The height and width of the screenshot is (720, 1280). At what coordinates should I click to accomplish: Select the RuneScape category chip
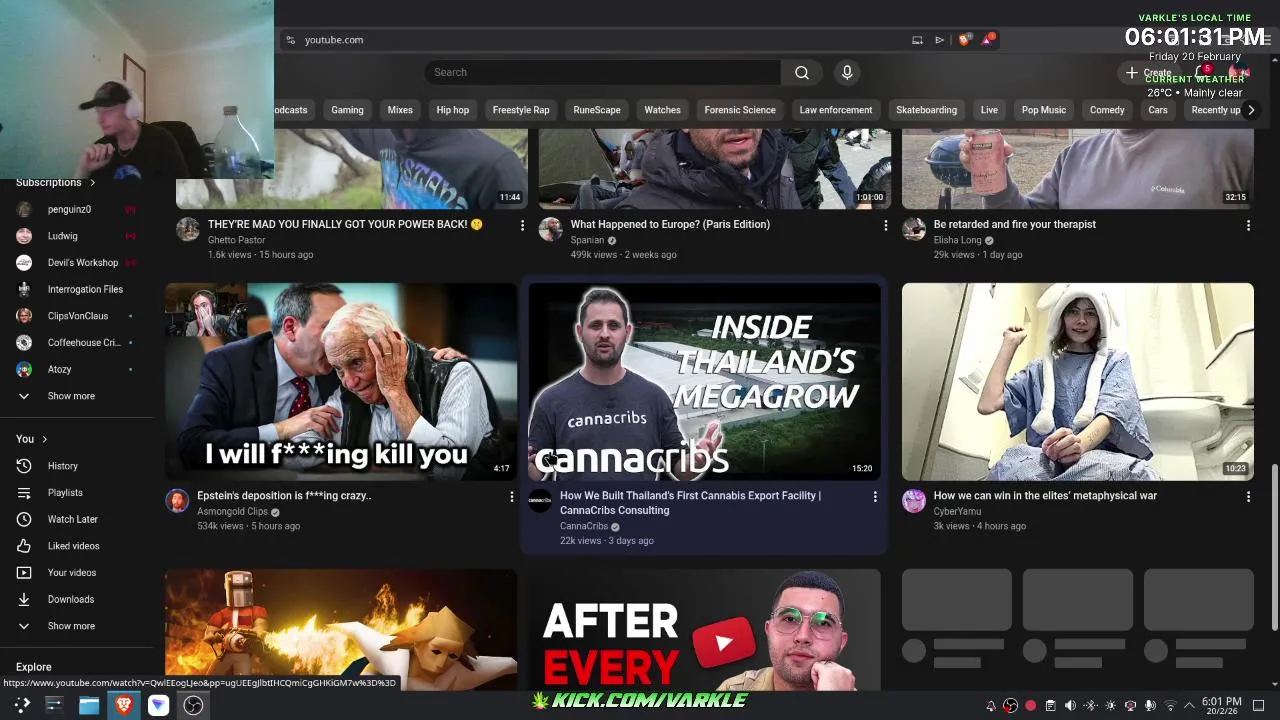(597, 110)
